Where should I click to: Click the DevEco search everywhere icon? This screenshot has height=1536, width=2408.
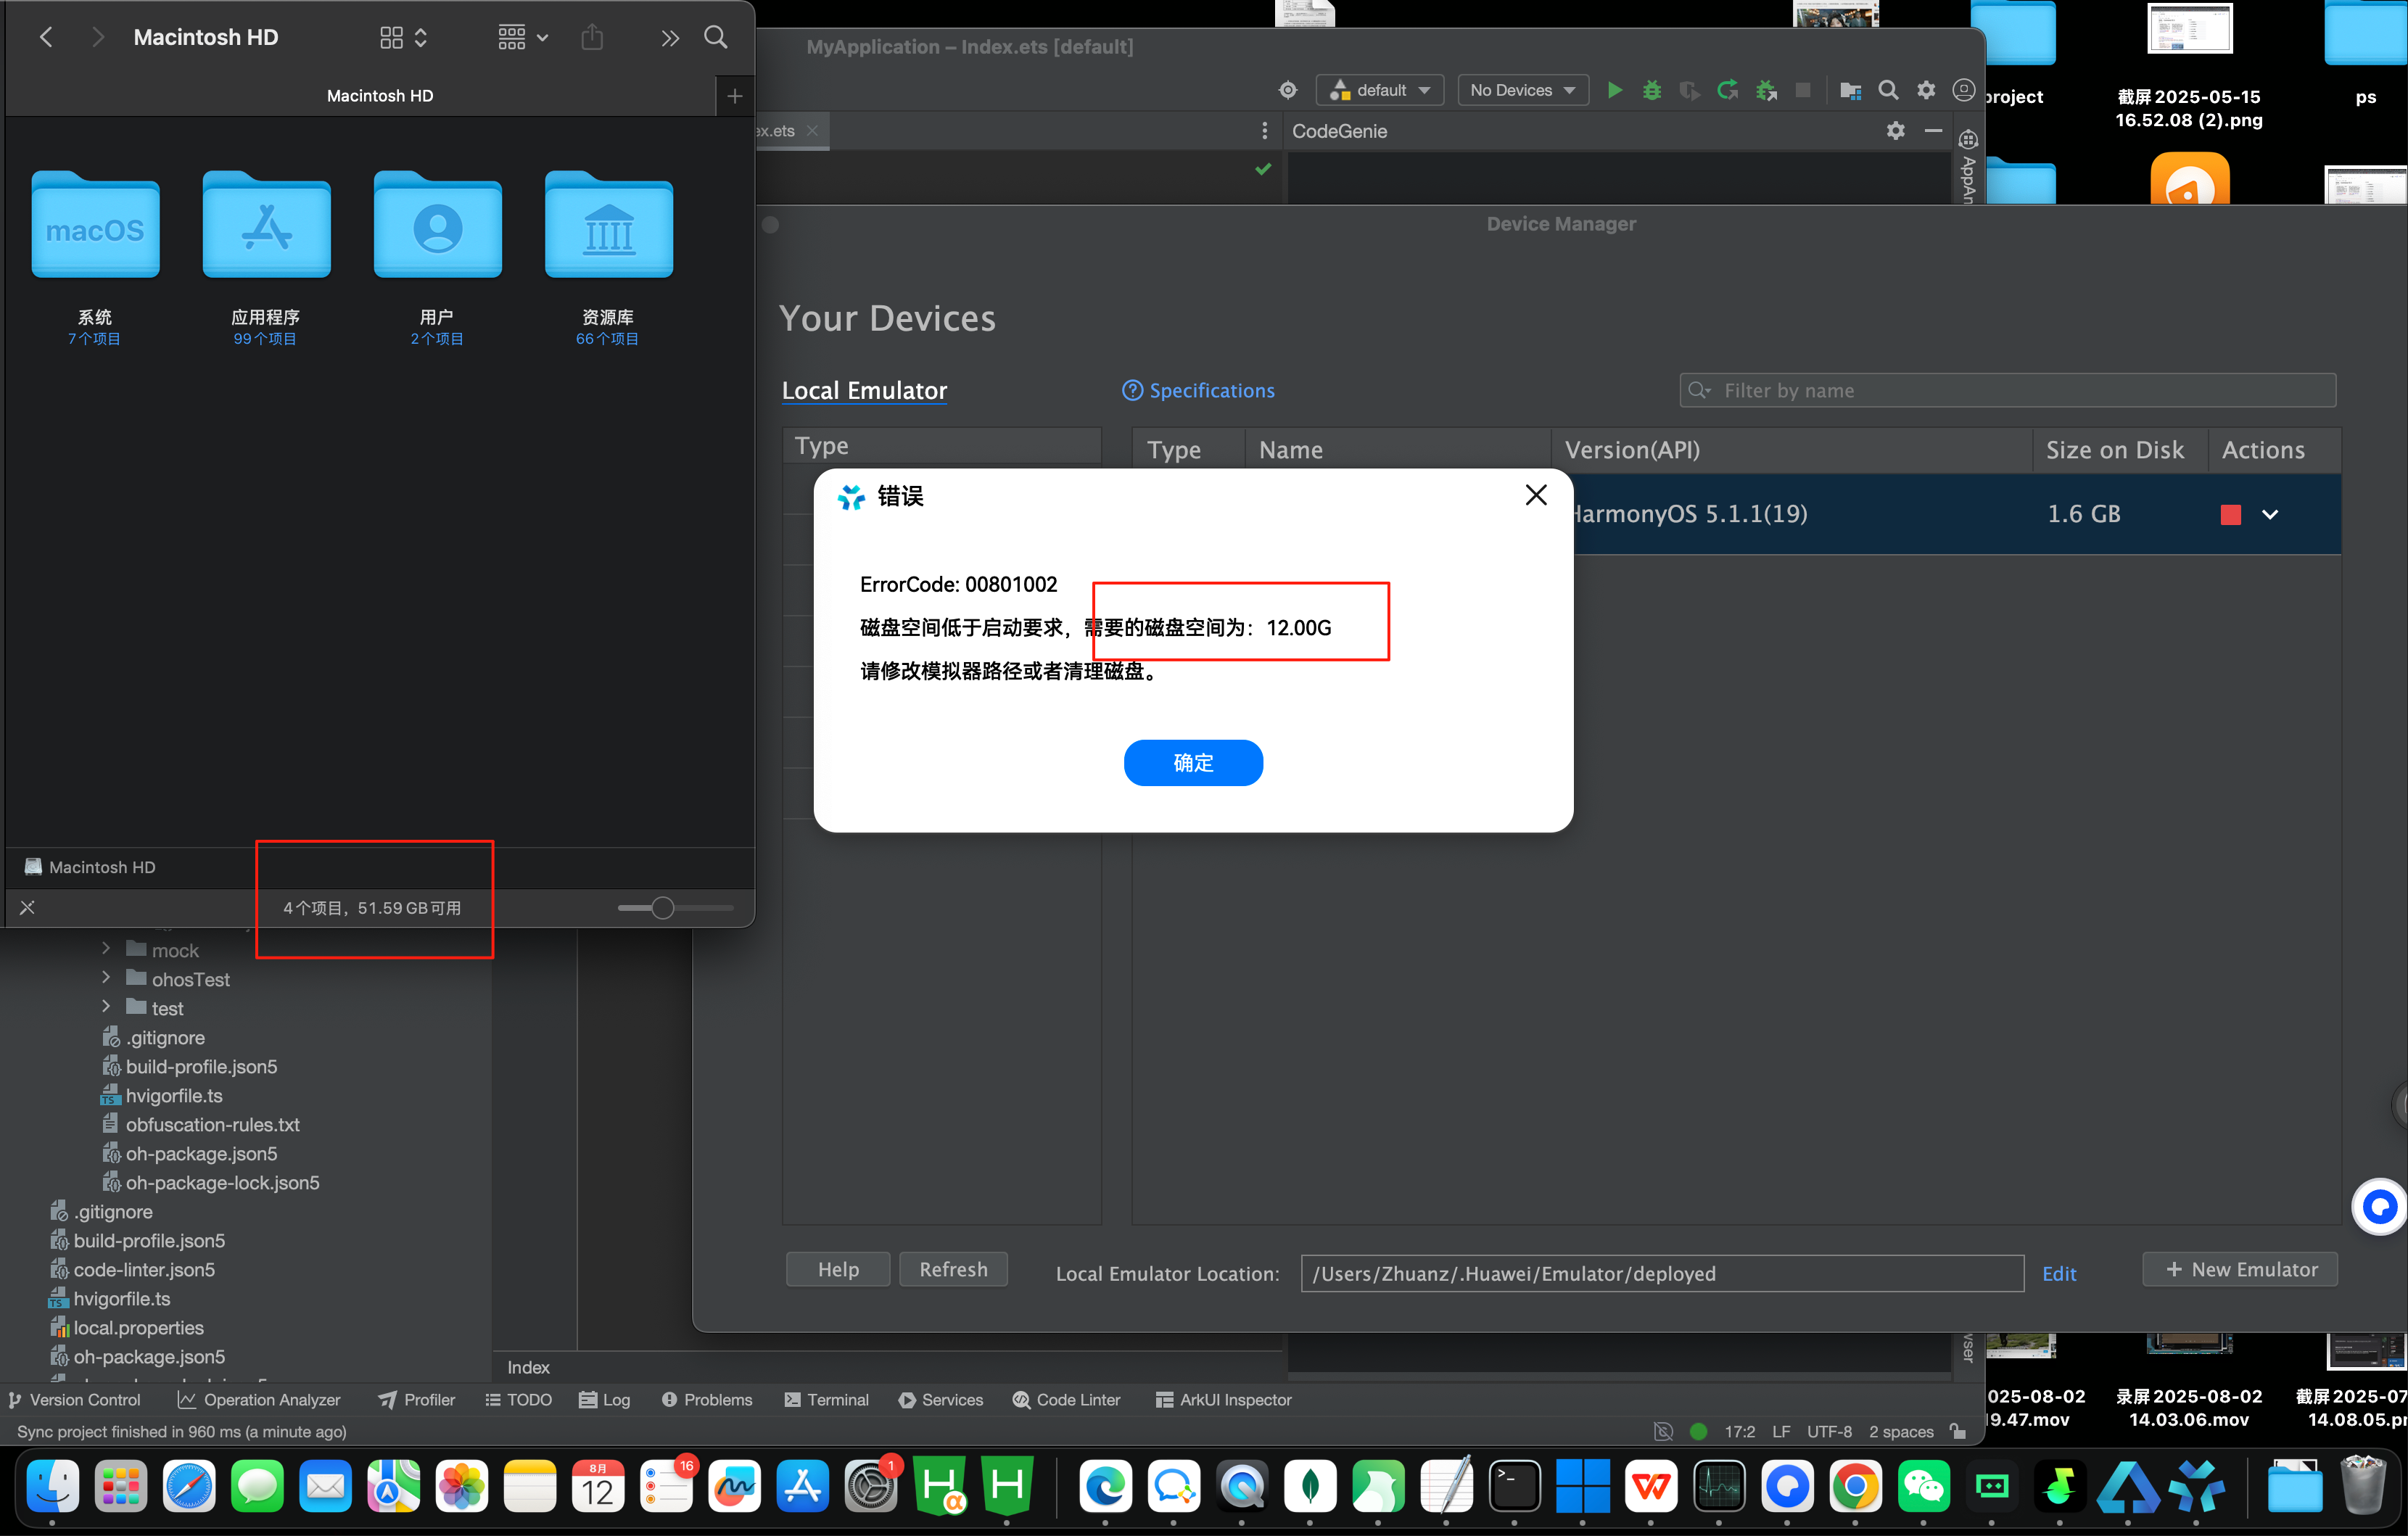click(1888, 90)
